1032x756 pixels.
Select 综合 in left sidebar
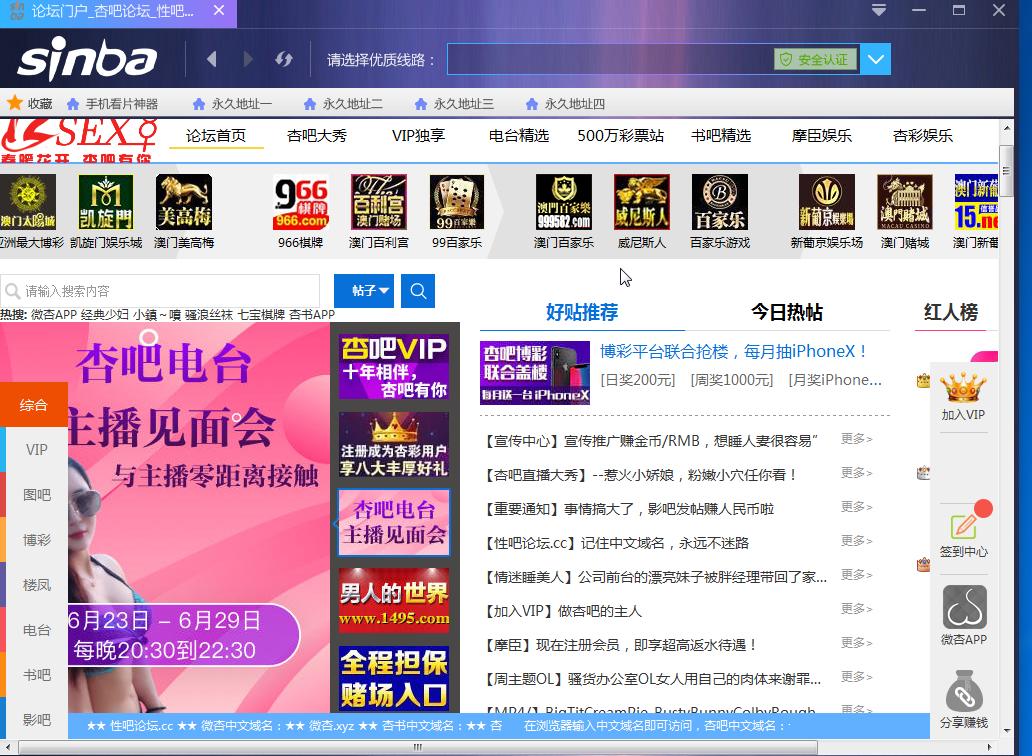pyautogui.click(x=34, y=405)
